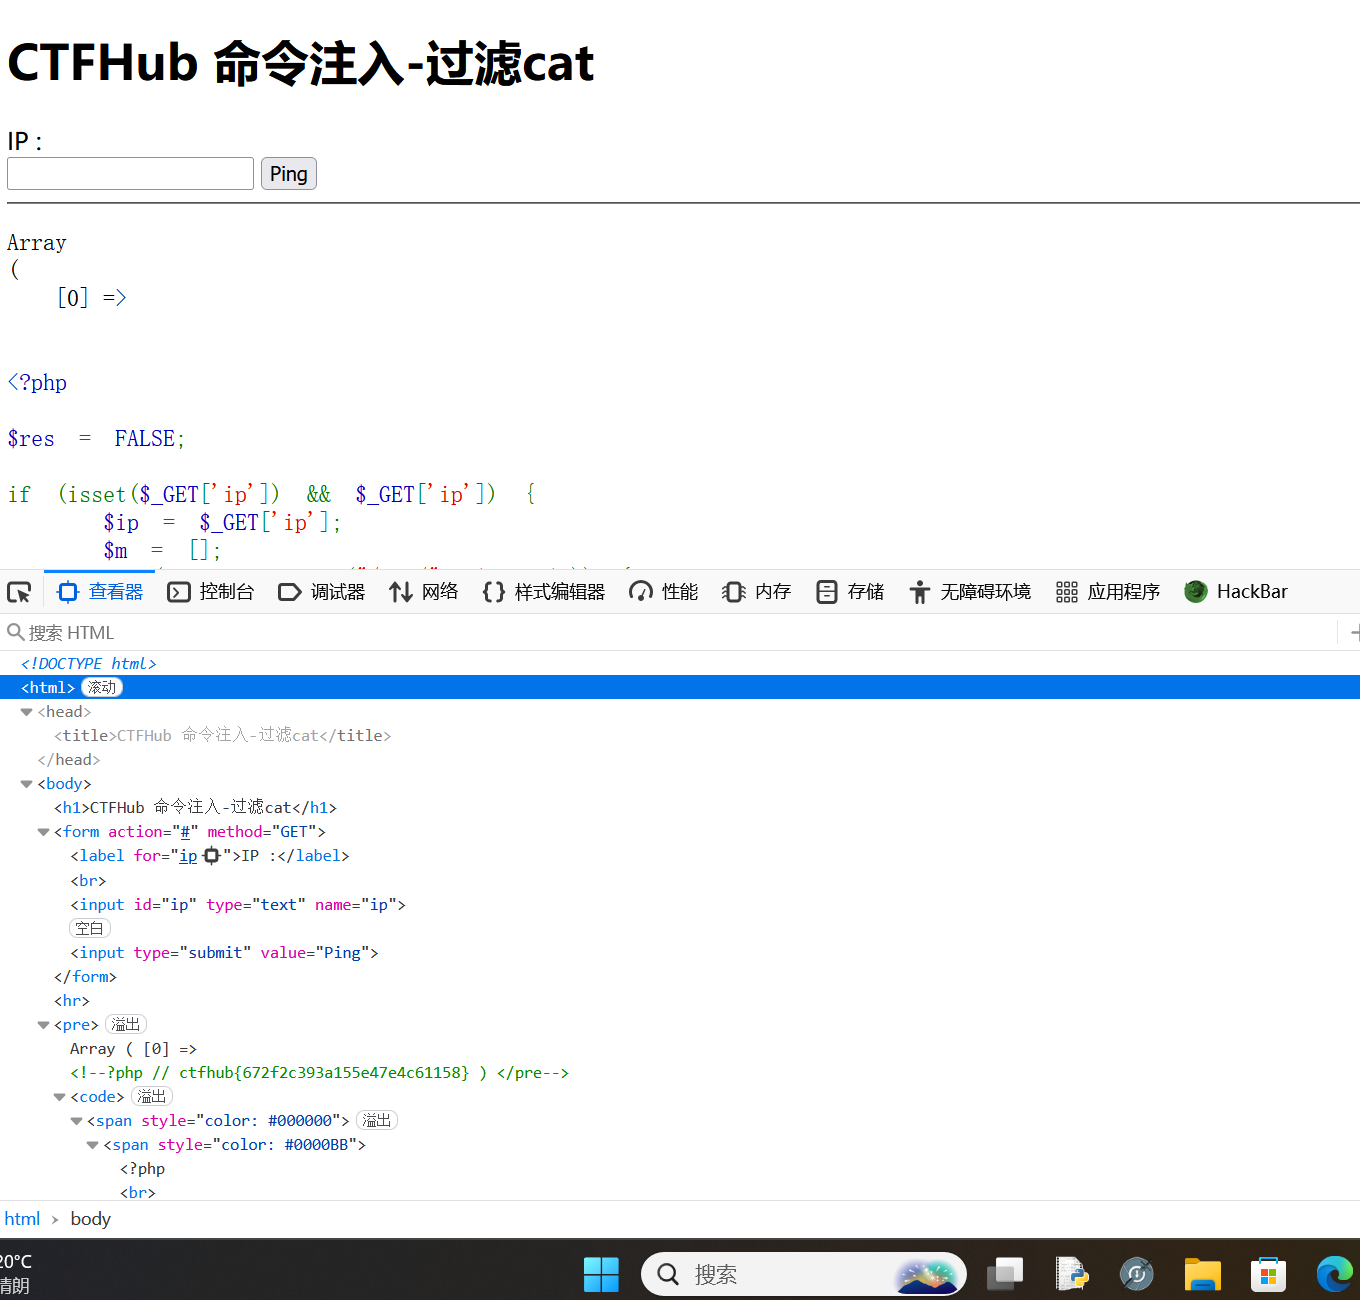Click the weather widget showing 20°C
Viewport: 1360px width, 1300px height.
point(17,1273)
